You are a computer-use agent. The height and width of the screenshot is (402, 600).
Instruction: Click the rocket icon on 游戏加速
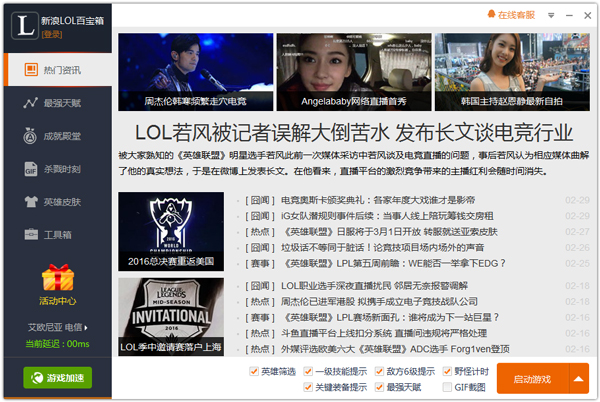37,378
